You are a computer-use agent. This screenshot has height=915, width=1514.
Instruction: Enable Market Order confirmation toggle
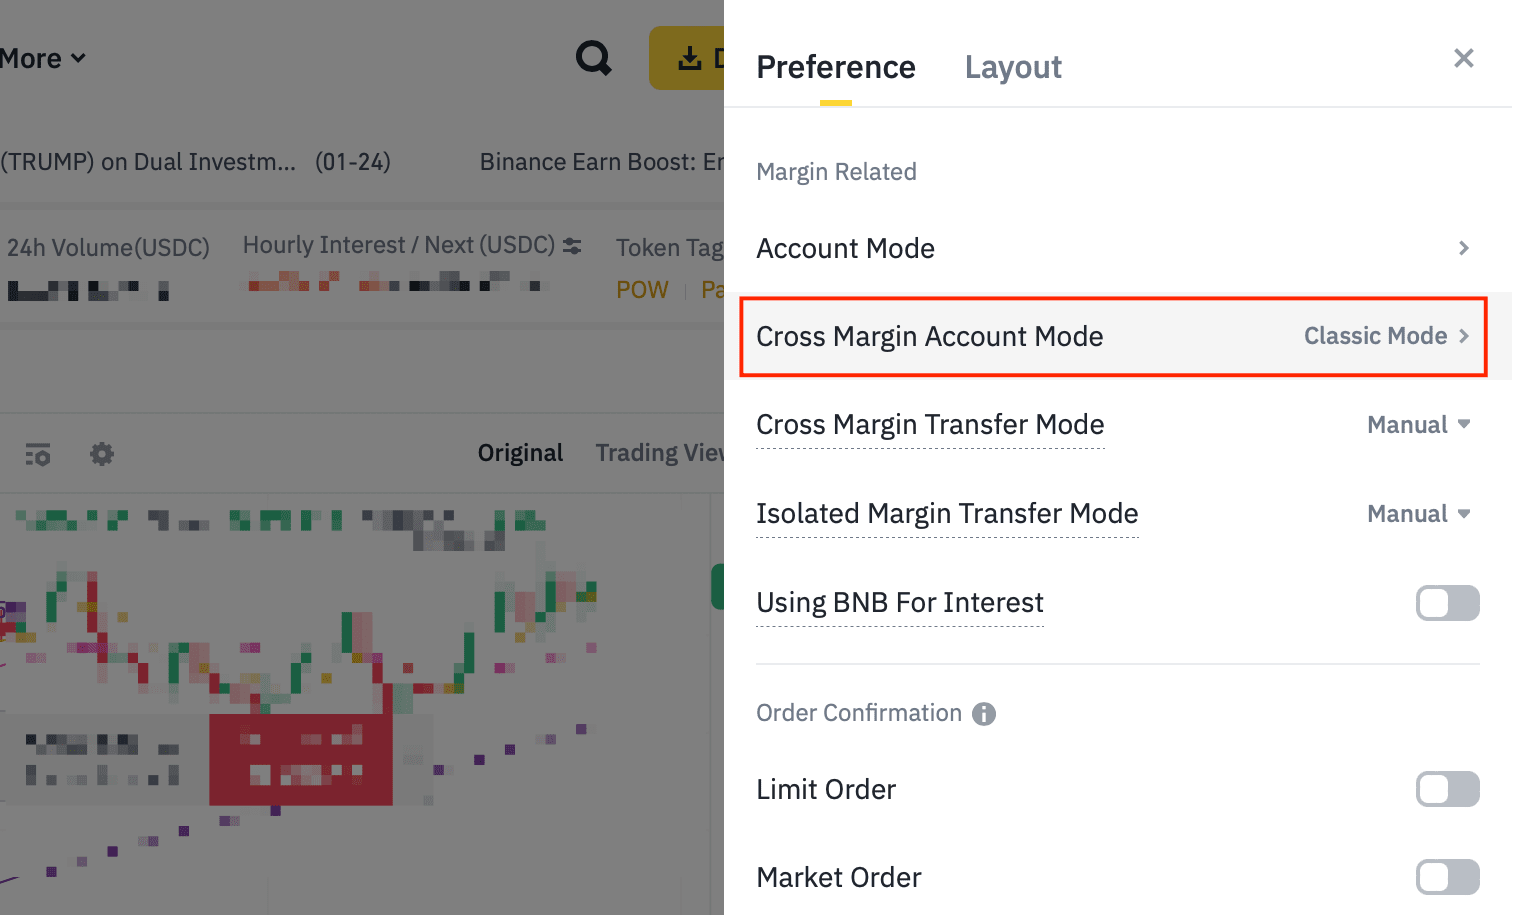tap(1447, 877)
